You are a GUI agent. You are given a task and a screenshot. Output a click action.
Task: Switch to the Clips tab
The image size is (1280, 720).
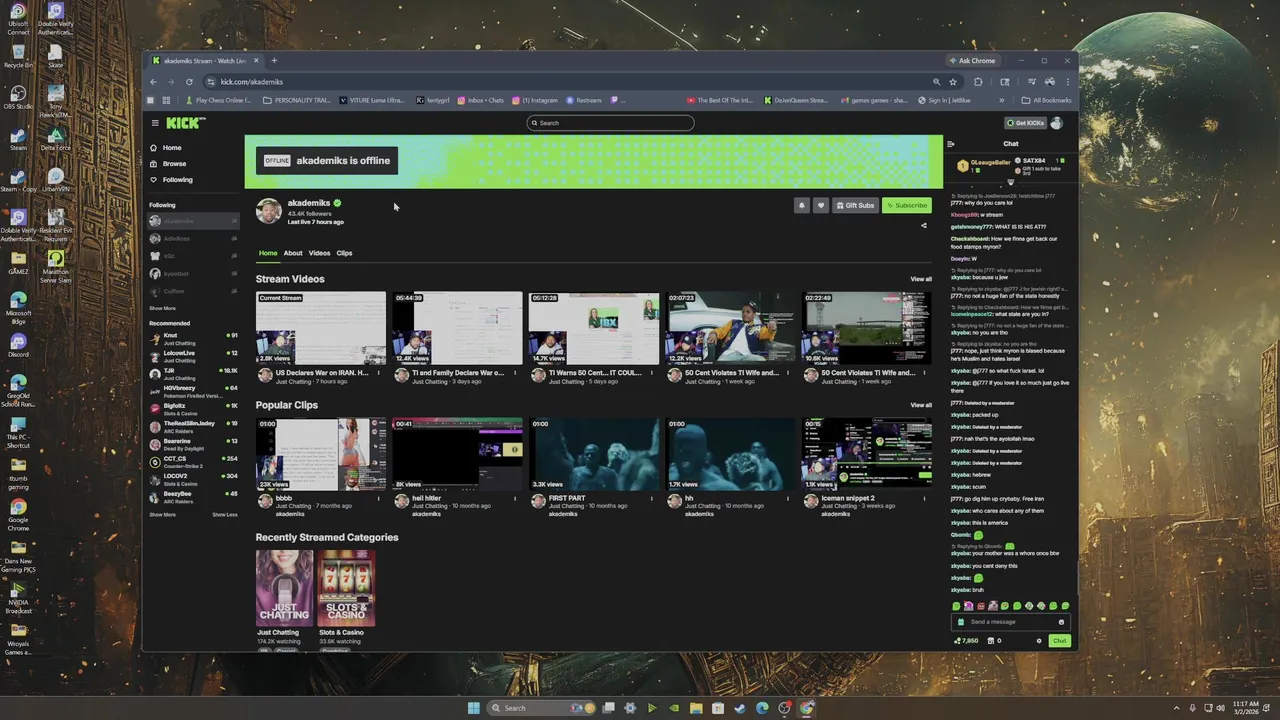point(344,253)
